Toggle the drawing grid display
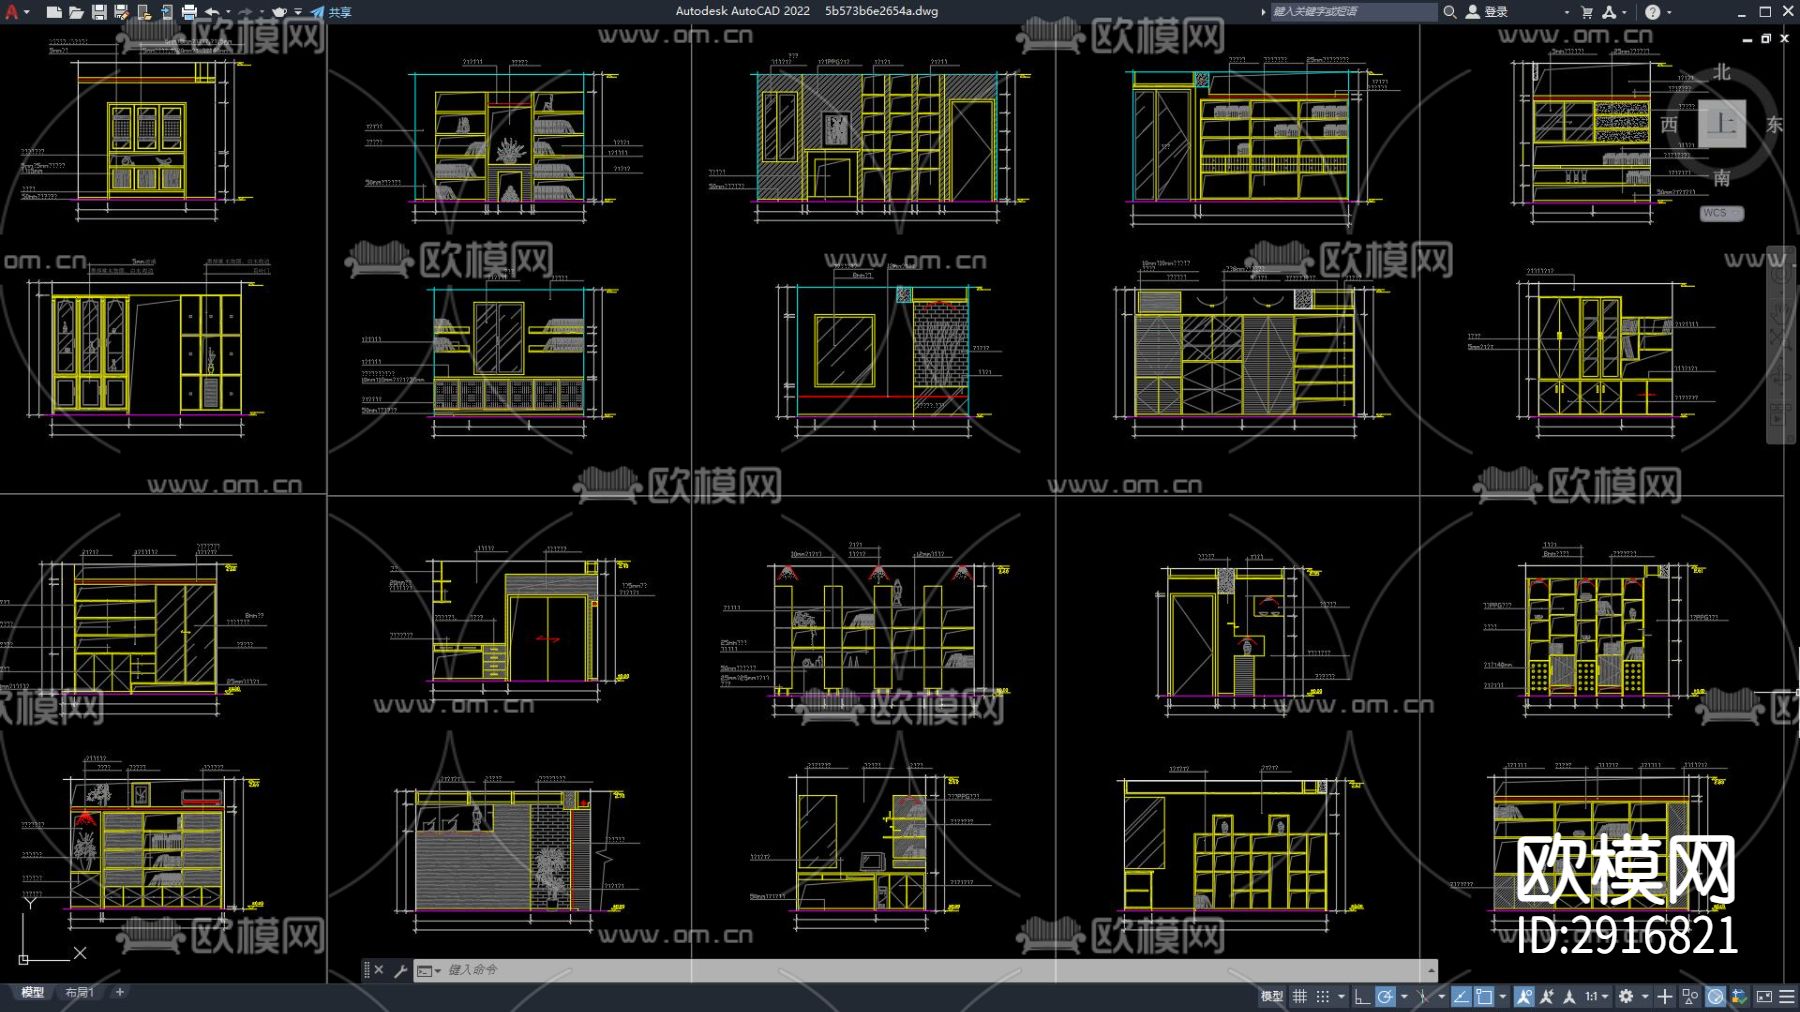The image size is (1800, 1012). pos(1300,996)
